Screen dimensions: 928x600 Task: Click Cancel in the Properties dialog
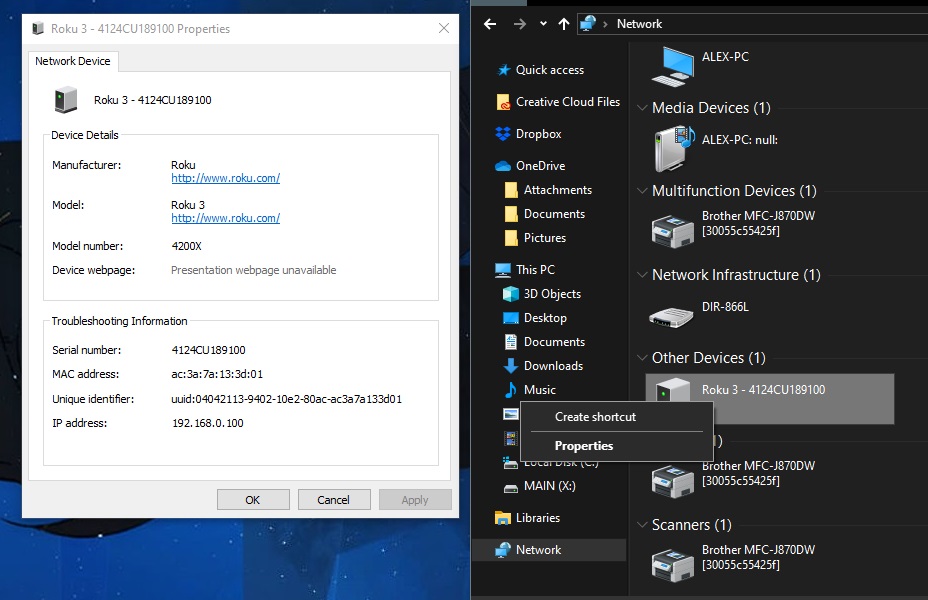click(x=334, y=500)
